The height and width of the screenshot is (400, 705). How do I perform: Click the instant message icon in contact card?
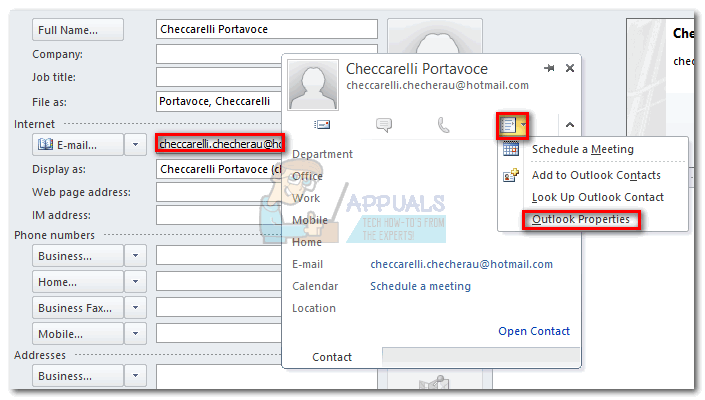[x=384, y=124]
